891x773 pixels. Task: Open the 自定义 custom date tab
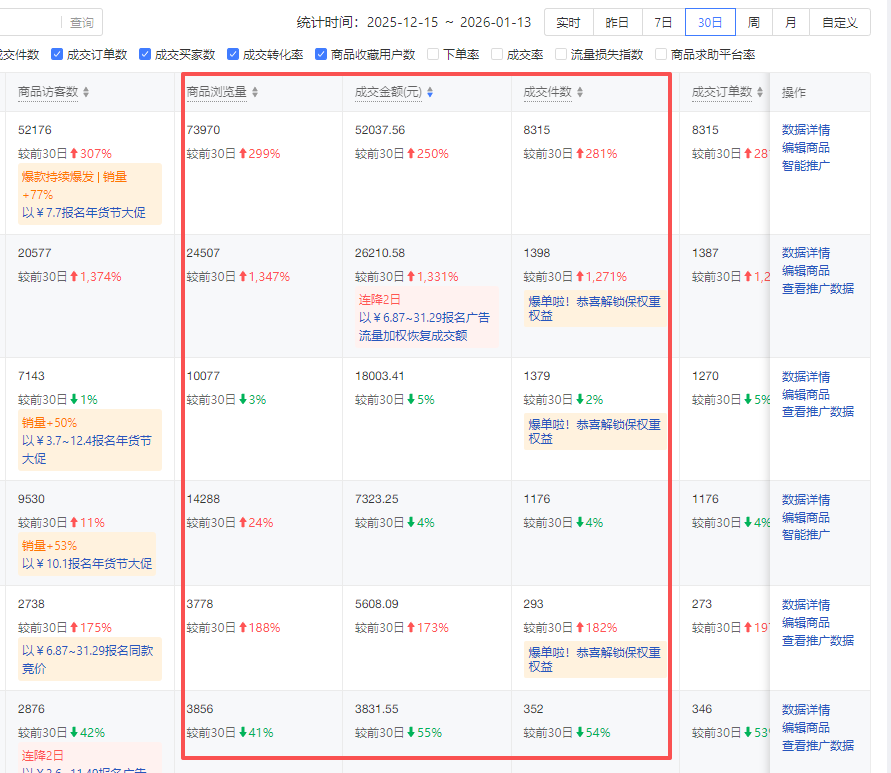click(x=840, y=22)
